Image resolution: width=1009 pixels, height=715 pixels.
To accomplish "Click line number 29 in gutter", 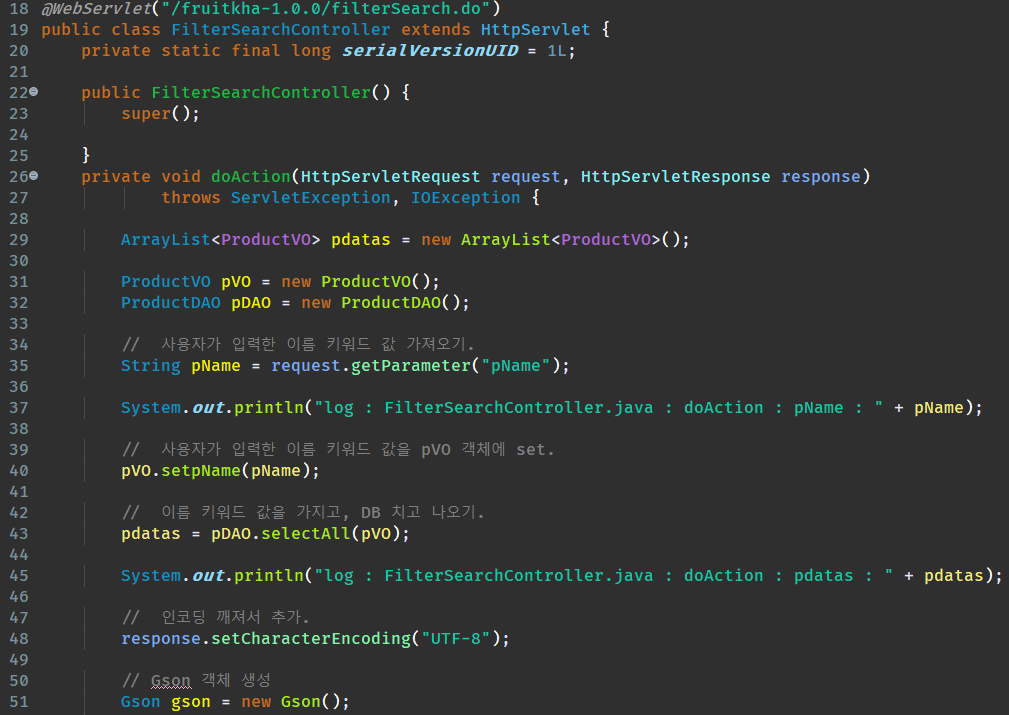I will click(x=19, y=239).
